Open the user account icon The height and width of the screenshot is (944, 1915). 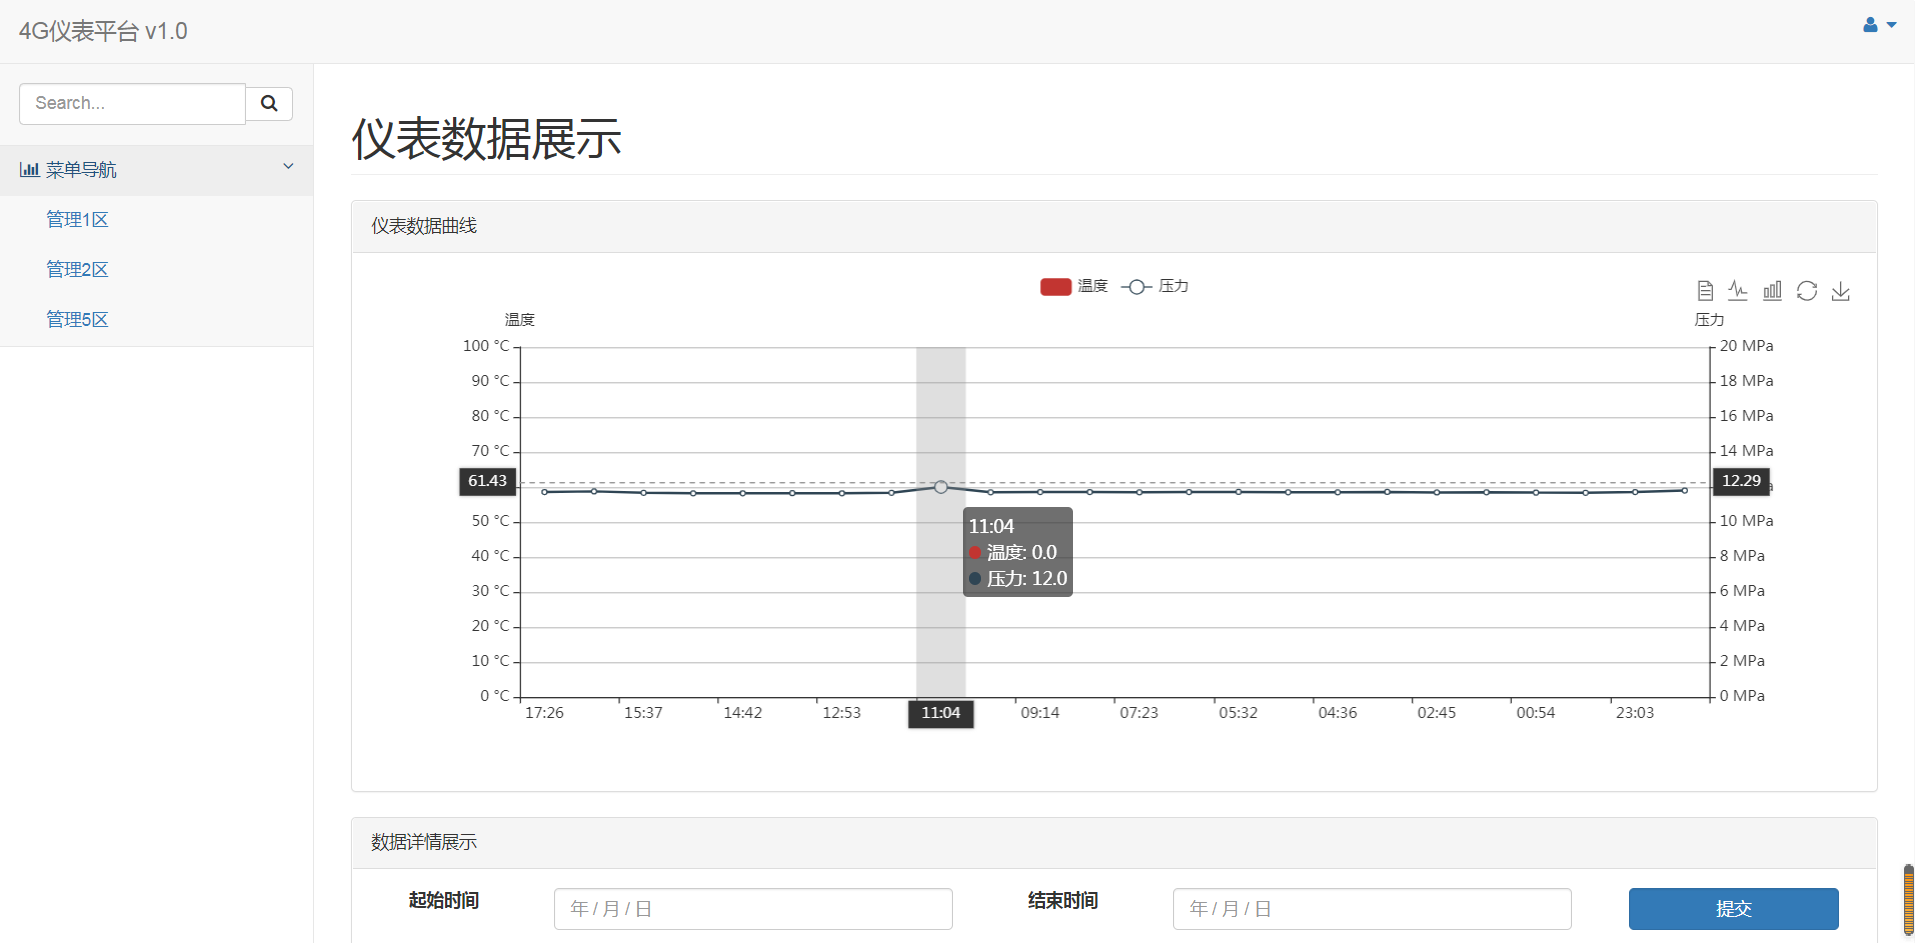point(1869,25)
